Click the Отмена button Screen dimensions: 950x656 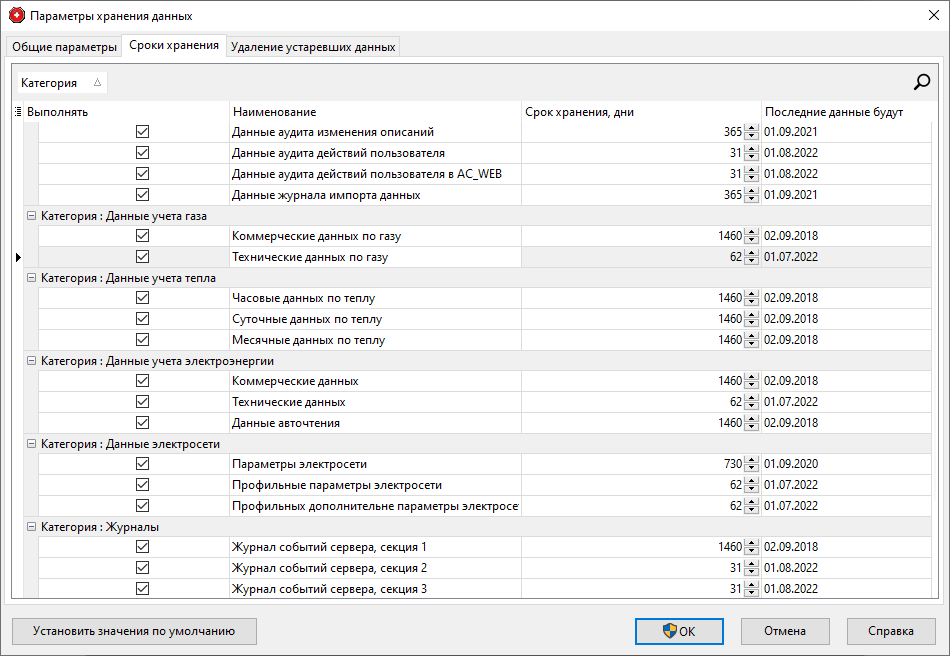(x=785, y=631)
